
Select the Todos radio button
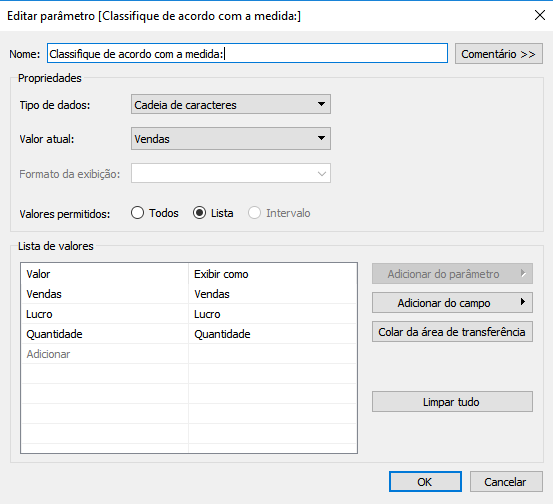[x=137, y=213]
